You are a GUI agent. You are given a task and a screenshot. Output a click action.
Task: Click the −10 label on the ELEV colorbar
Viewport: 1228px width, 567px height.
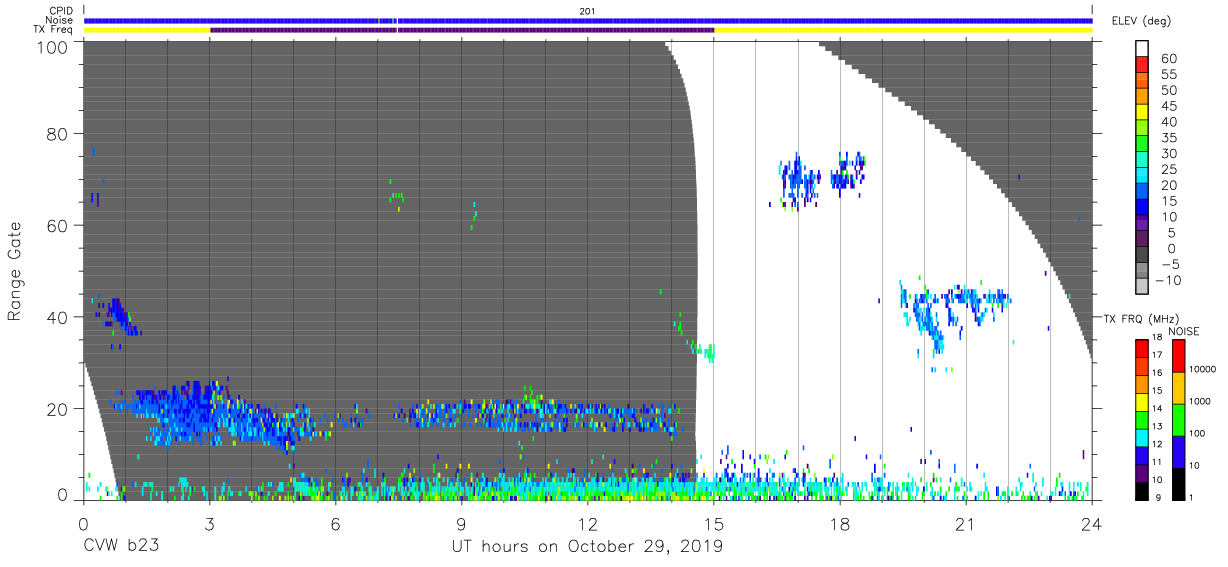pos(1168,280)
